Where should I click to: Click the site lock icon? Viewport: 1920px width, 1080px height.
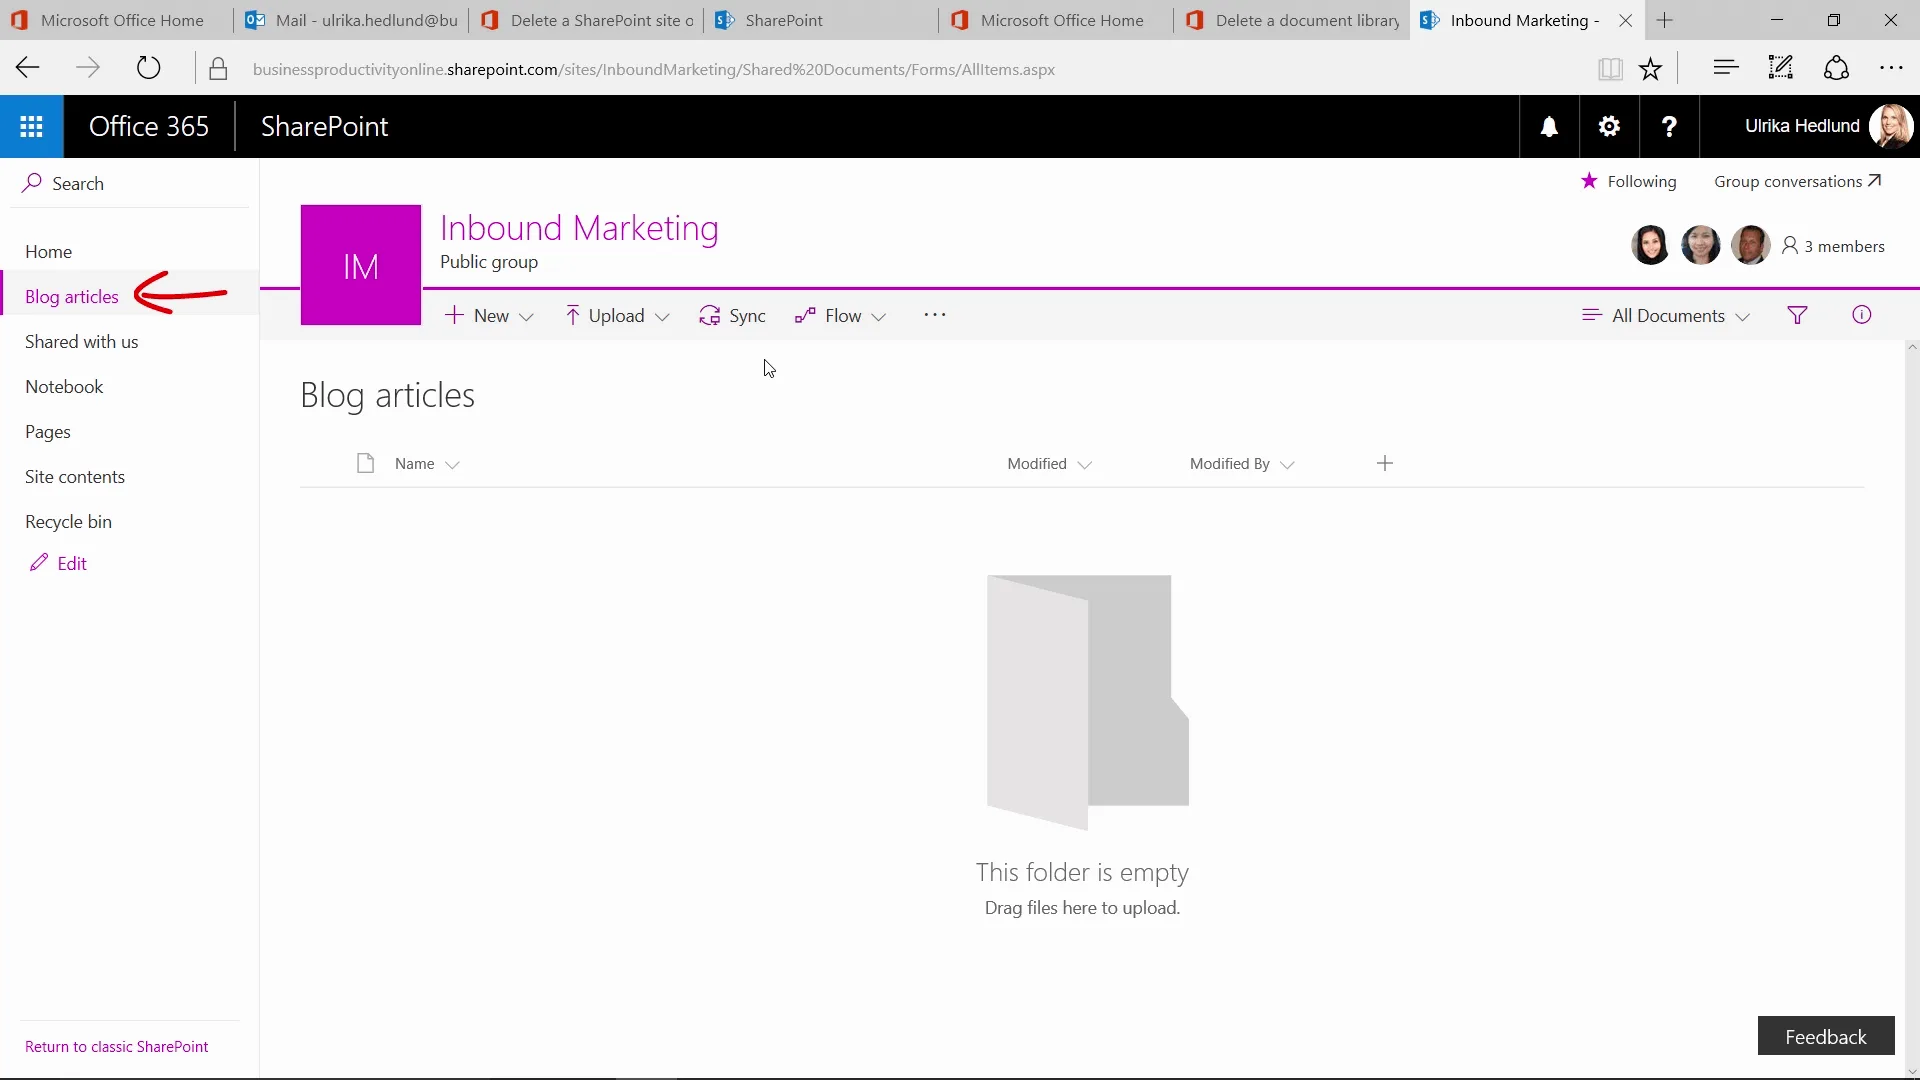pos(218,69)
